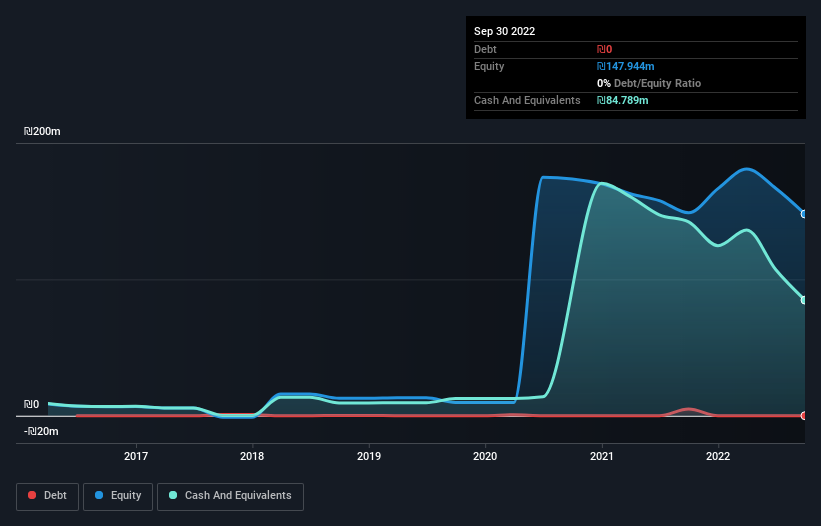Click the red Debt endpoint marker

tap(804, 416)
